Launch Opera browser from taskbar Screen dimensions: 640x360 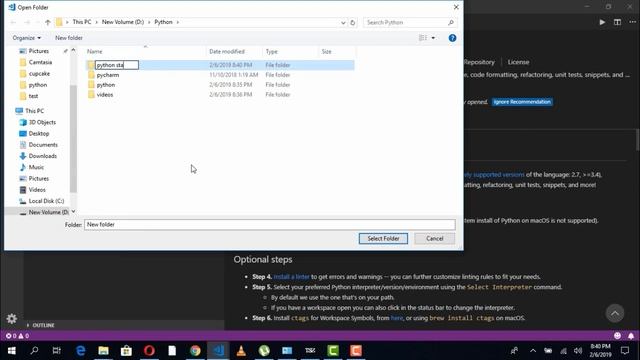149,351
